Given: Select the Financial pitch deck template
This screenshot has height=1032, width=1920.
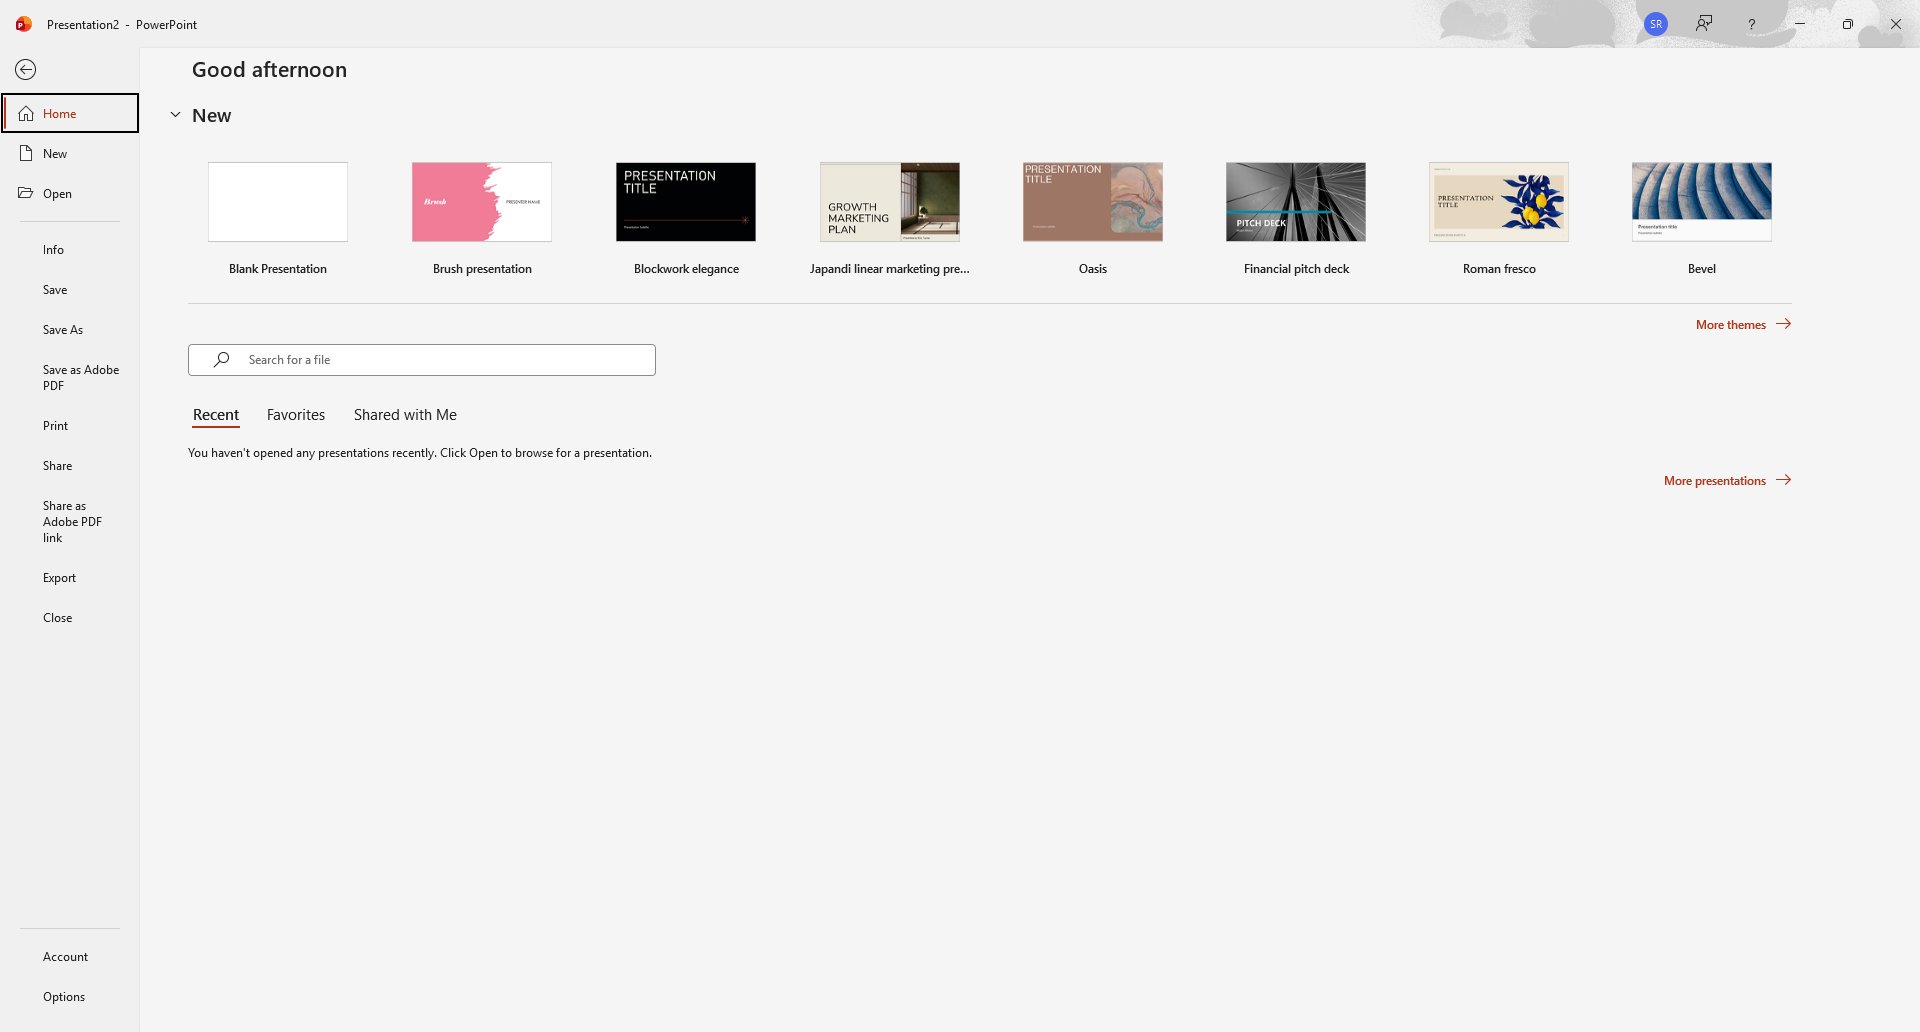Looking at the screenshot, I should 1296,202.
